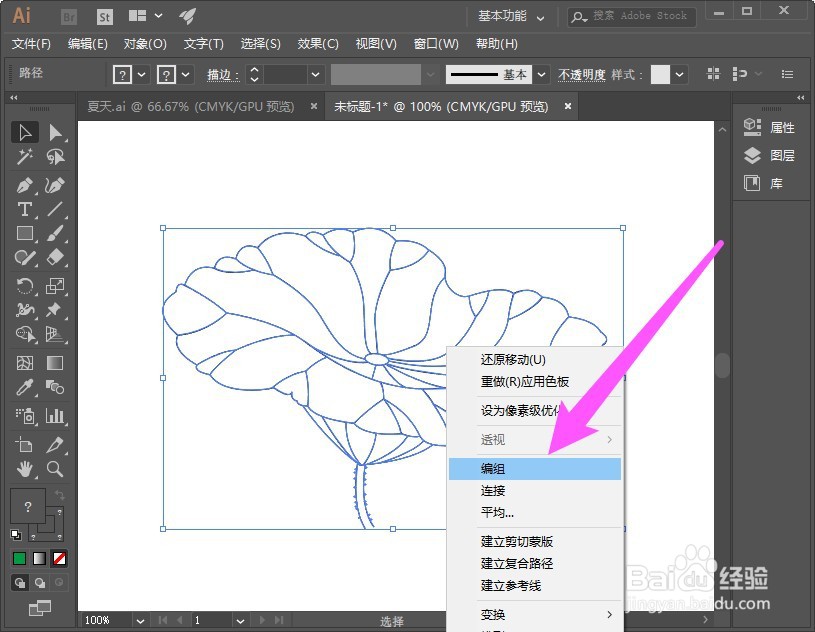Click 描边 stroke panel link
Screen dimensions: 815x632
click(x=222, y=75)
